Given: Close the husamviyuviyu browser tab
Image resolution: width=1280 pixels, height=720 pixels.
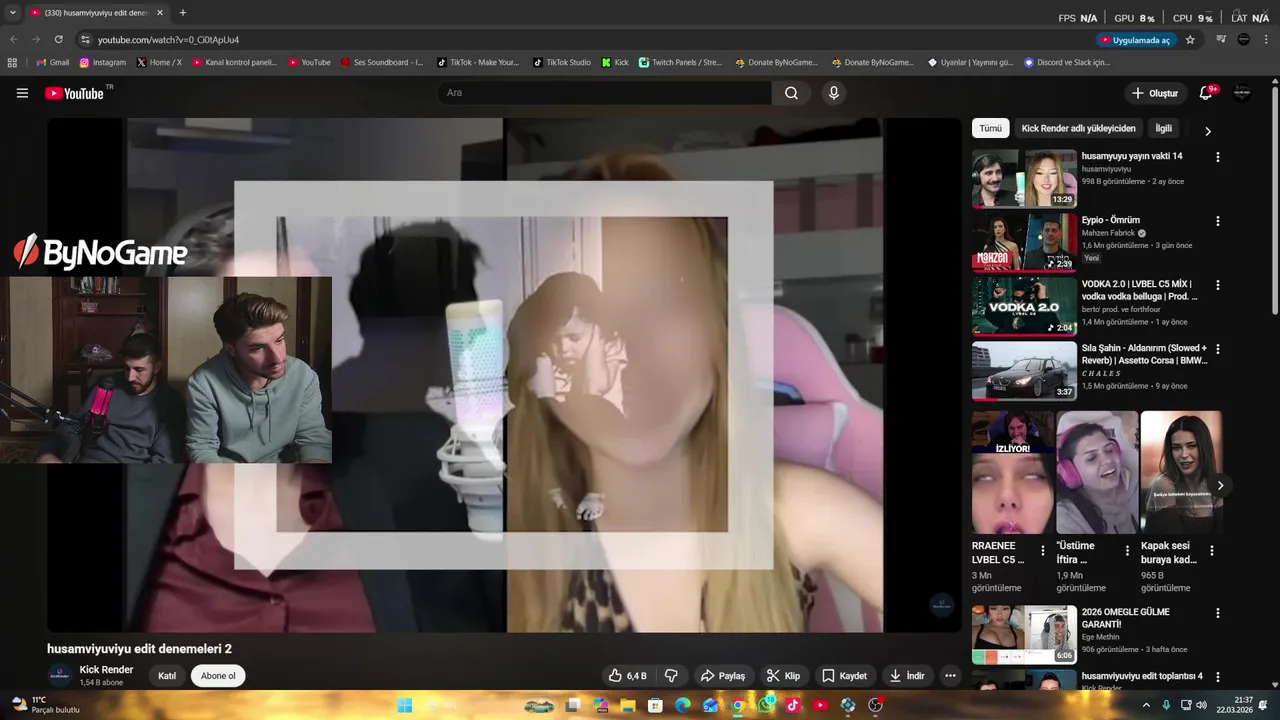Looking at the screenshot, I should click(160, 13).
